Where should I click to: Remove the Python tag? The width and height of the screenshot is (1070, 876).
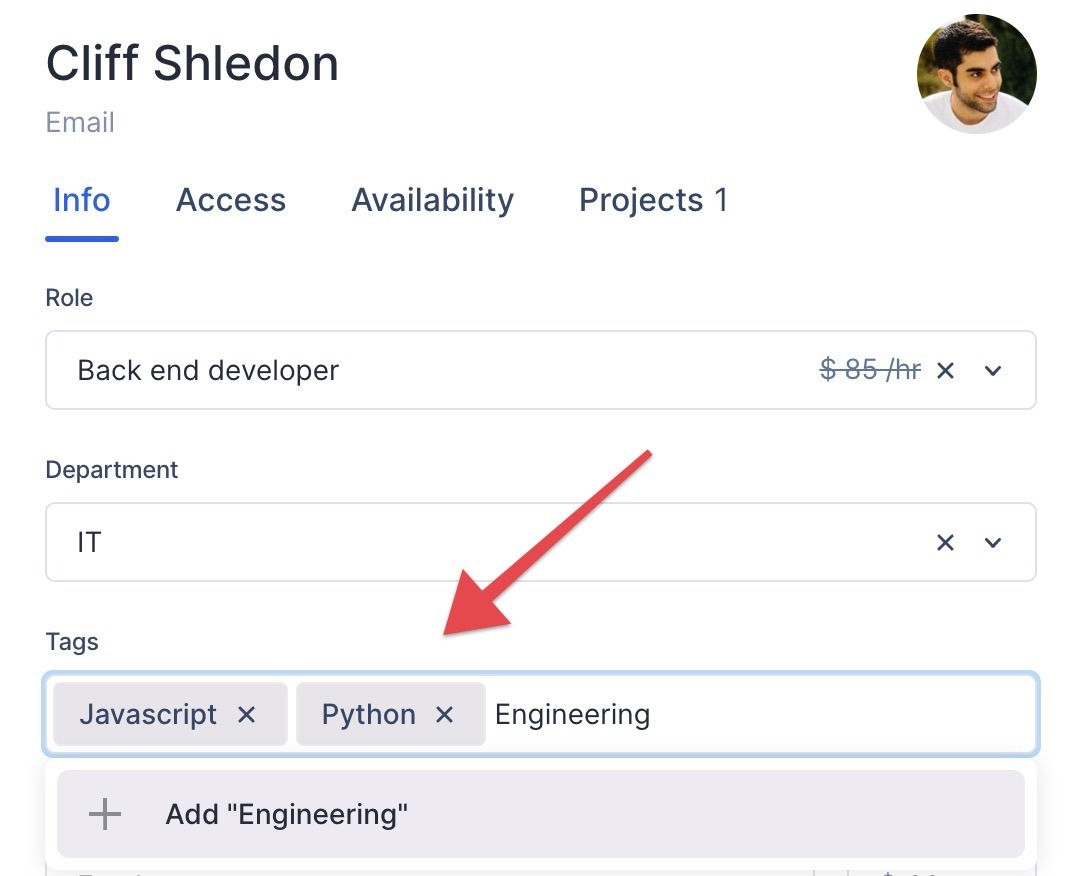click(x=445, y=715)
